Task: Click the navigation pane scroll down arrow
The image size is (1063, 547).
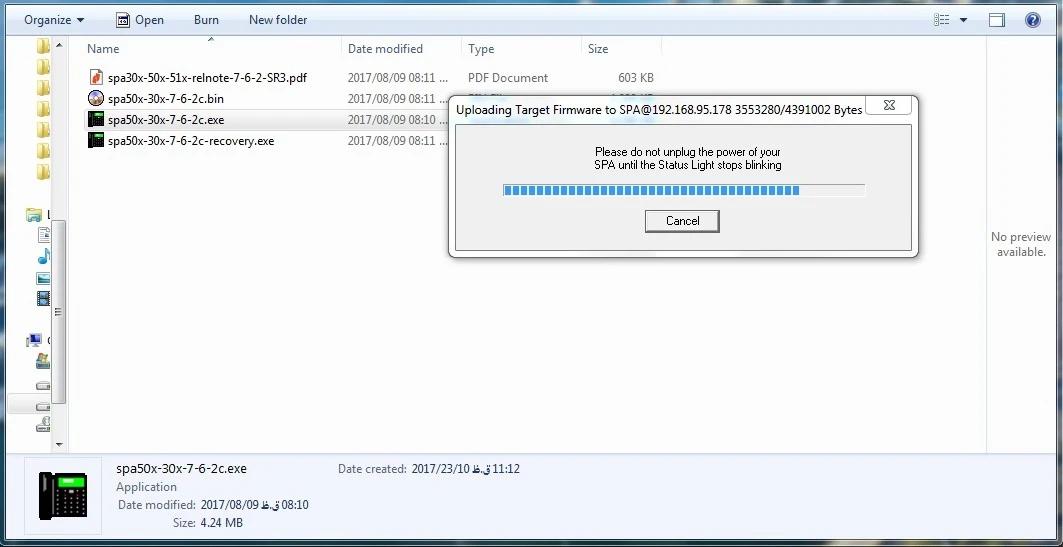Action: coord(59,445)
